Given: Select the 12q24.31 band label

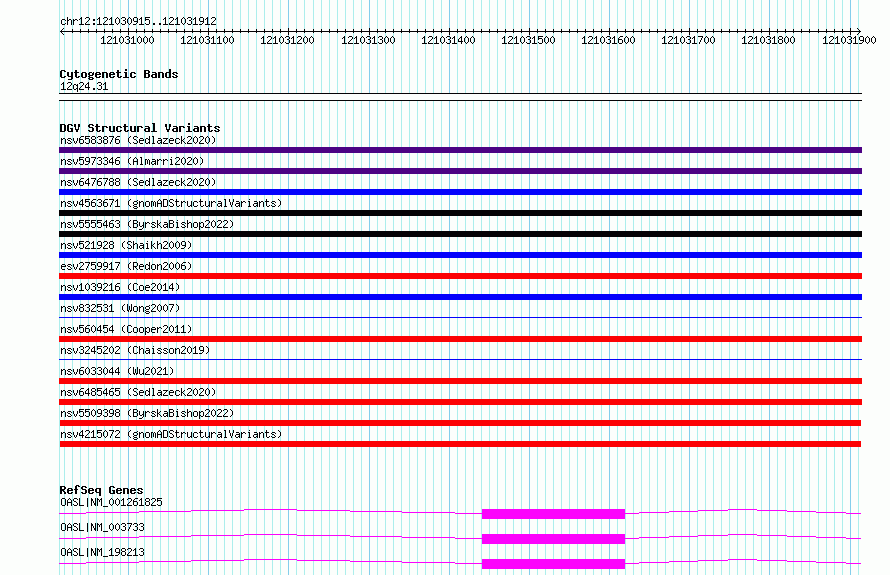Looking at the screenshot, I should coord(84,86).
